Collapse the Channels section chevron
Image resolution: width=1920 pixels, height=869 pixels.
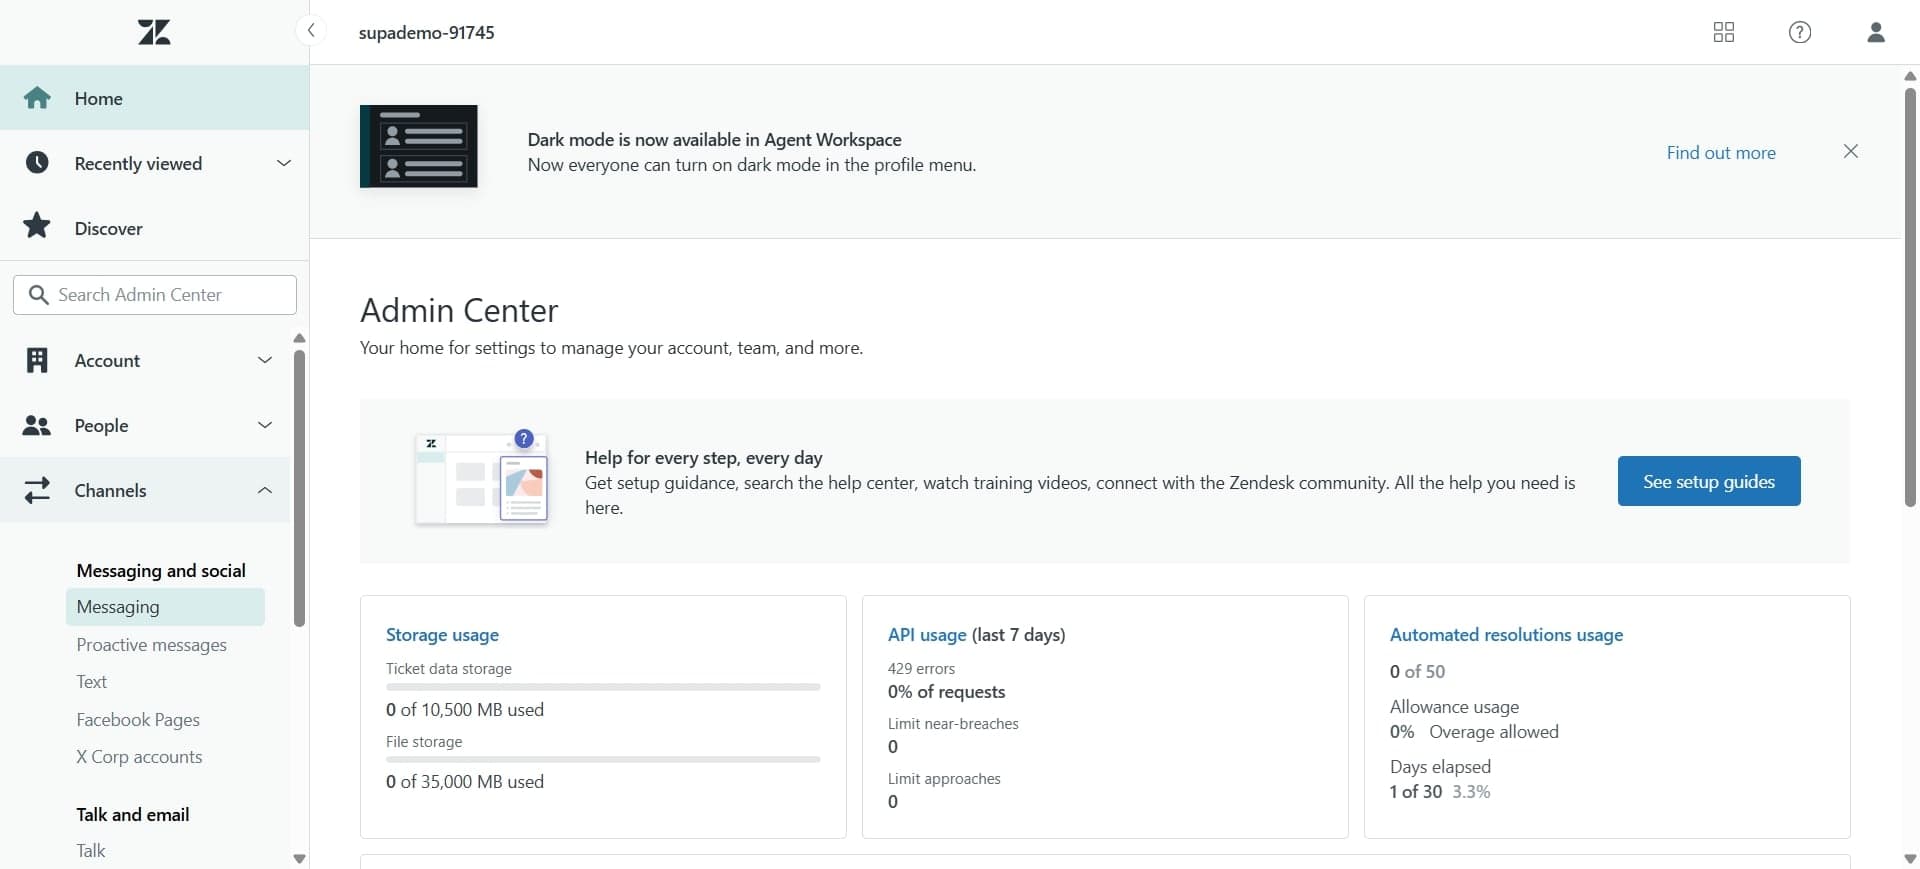click(x=265, y=490)
